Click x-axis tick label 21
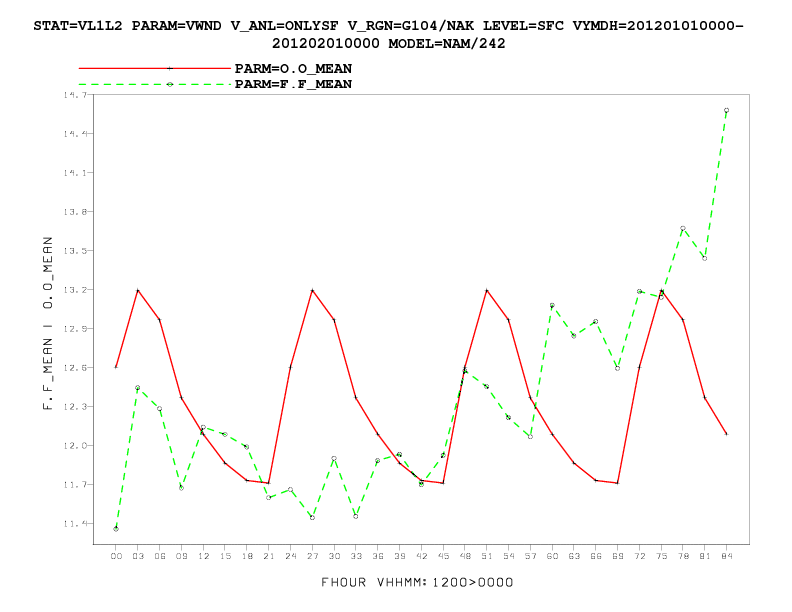This screenshot has height=612, width=792. 269,556
